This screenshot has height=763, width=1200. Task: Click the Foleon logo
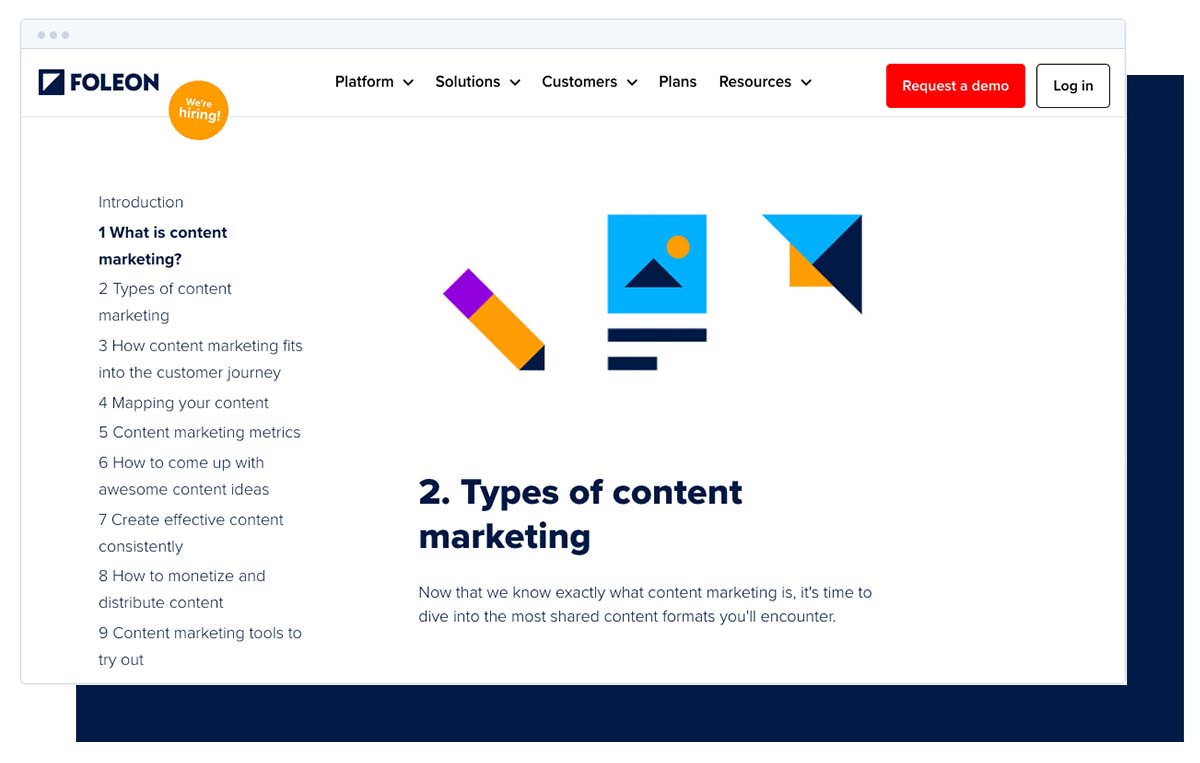coord(98,81)
